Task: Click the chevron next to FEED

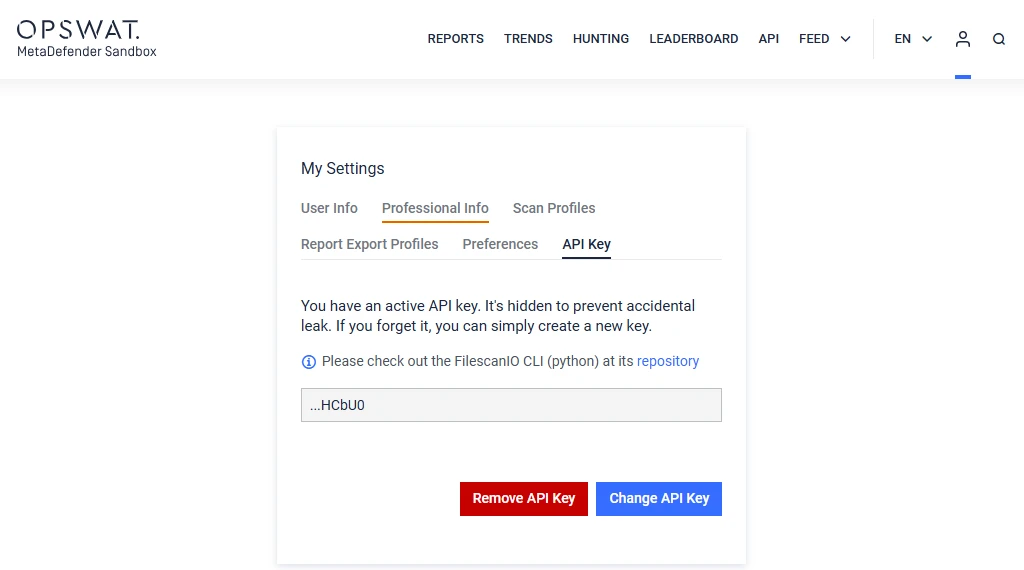Action: (x=846, y=39)
